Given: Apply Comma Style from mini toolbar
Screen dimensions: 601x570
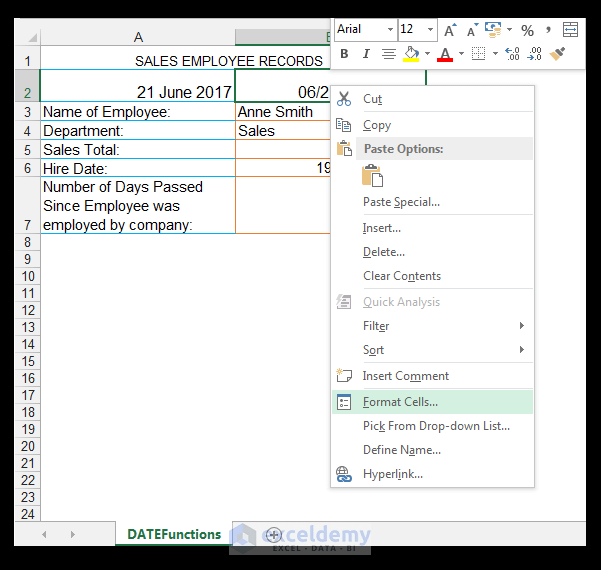Looking at the screenshot, I should click(548, 30).
